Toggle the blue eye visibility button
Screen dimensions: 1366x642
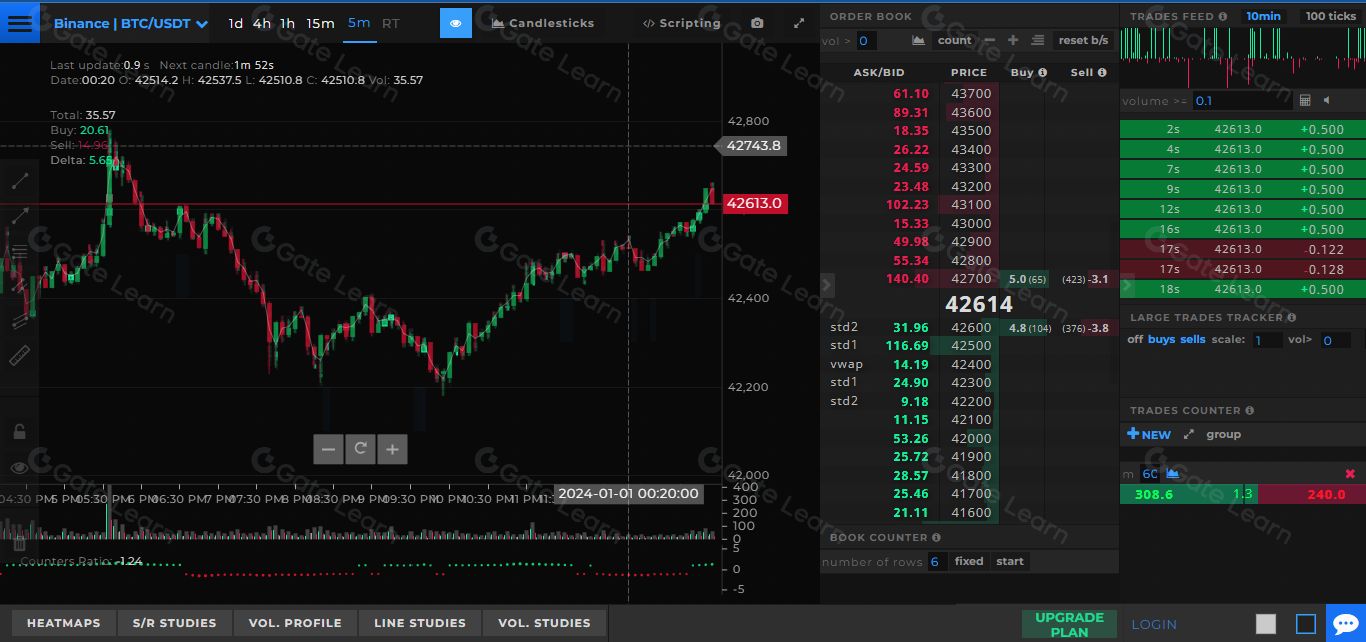pyautogui.click(x=455, y=23)
